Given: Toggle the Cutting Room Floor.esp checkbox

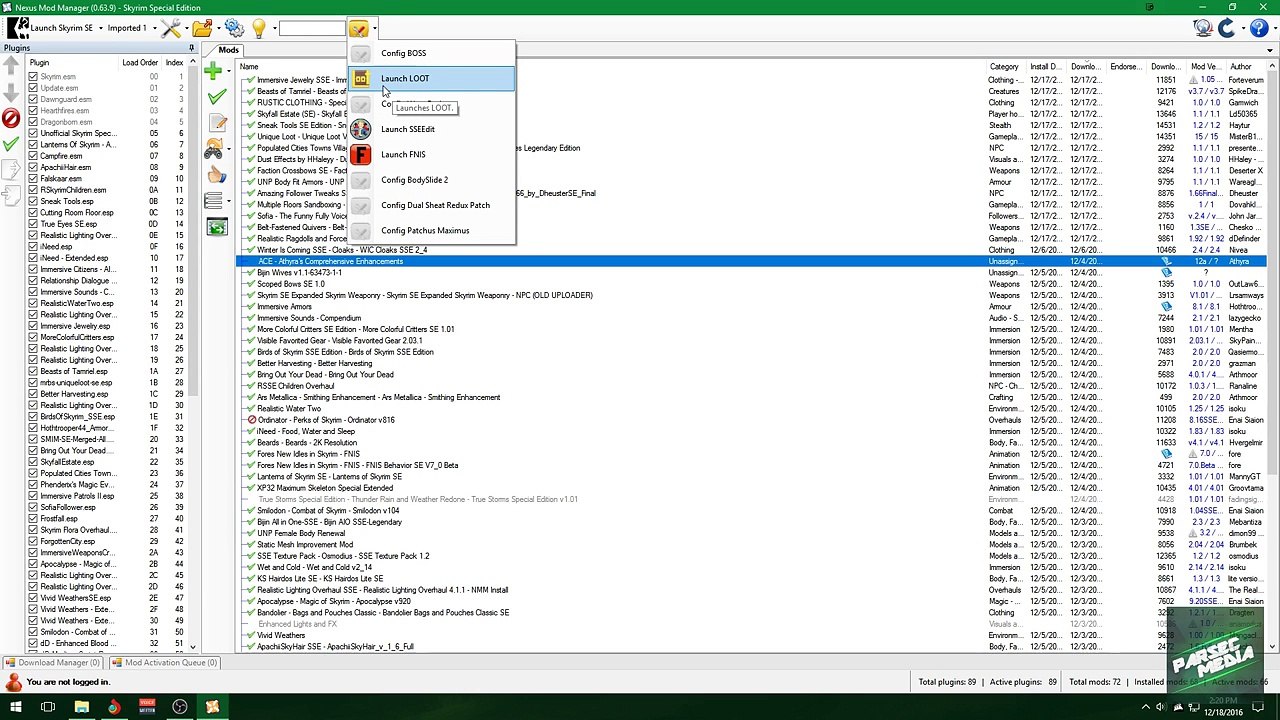Looking at the screenshot, I should tap(33, 213).
